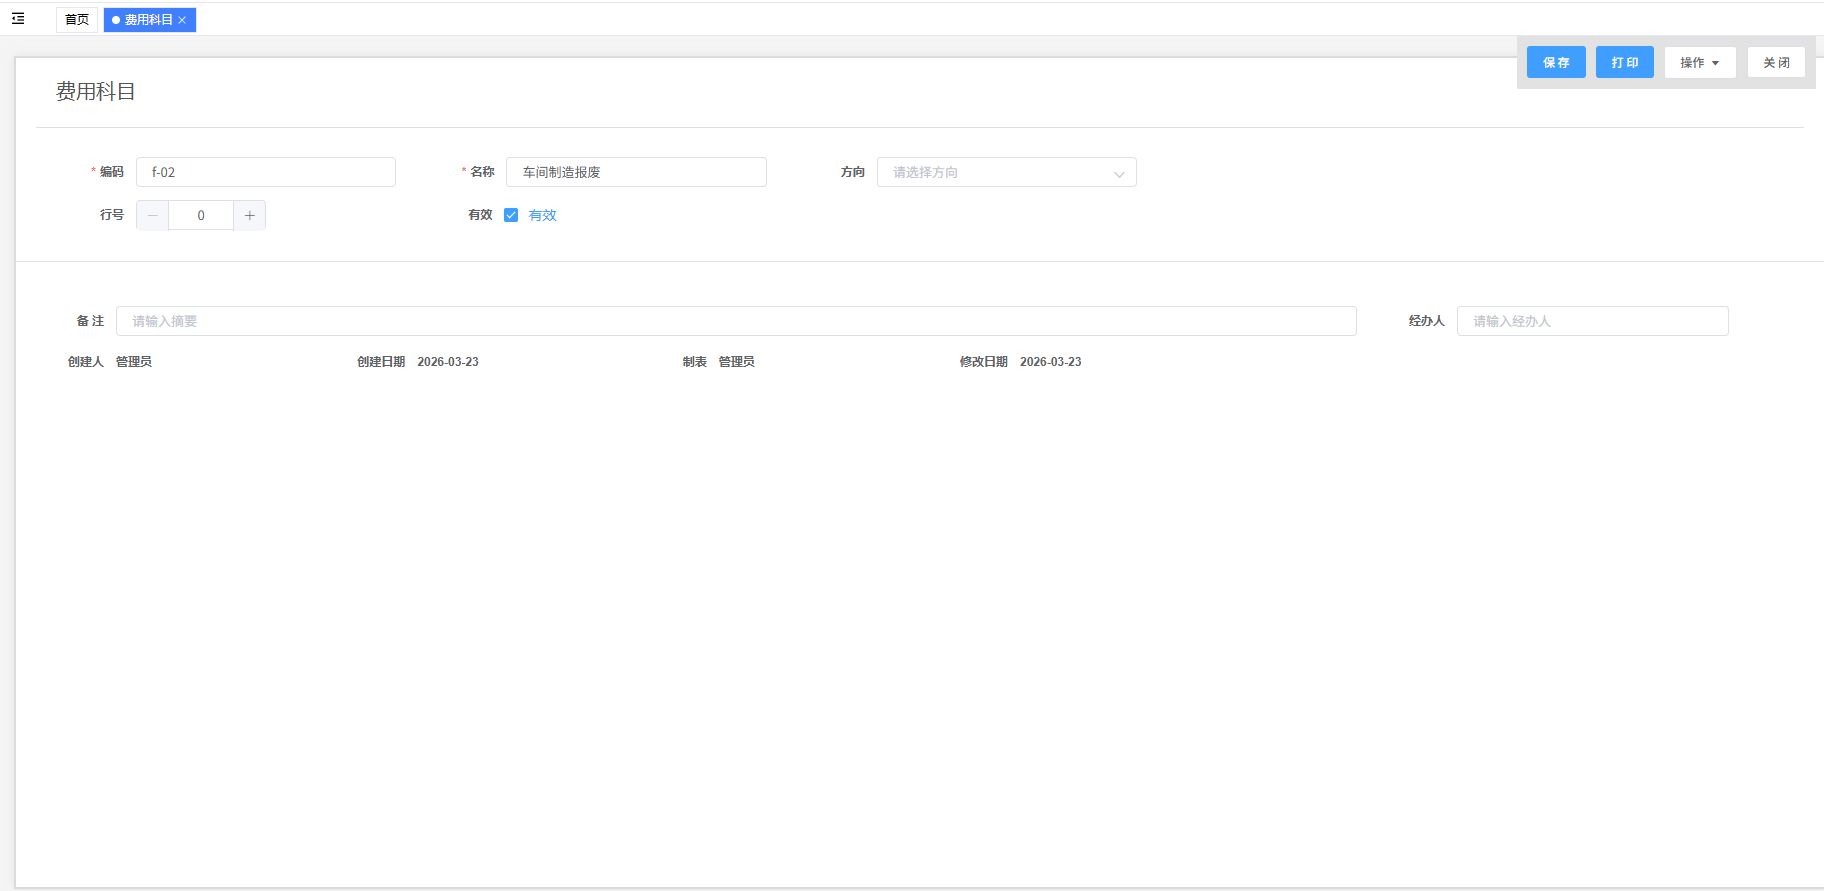The width and height of the screenshot is (1824, 891).
Task: Focus the 行号 number input box
Action: (201, 215)
